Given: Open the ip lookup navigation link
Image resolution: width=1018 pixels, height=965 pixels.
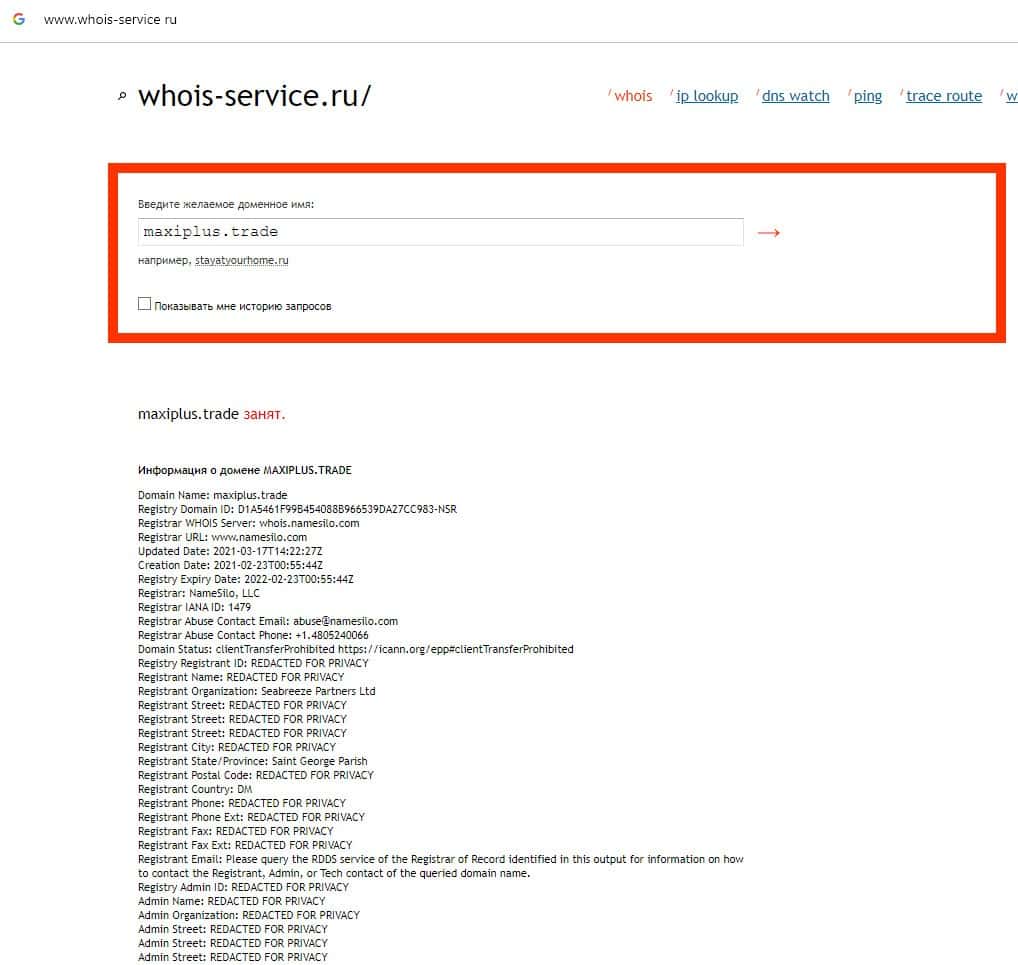Looking at the screenshot, I should [x=707, y=96].
